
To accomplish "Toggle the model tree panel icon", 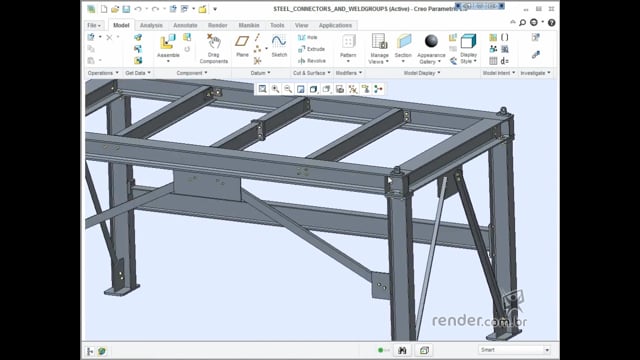I will click(x=90, y=351).
